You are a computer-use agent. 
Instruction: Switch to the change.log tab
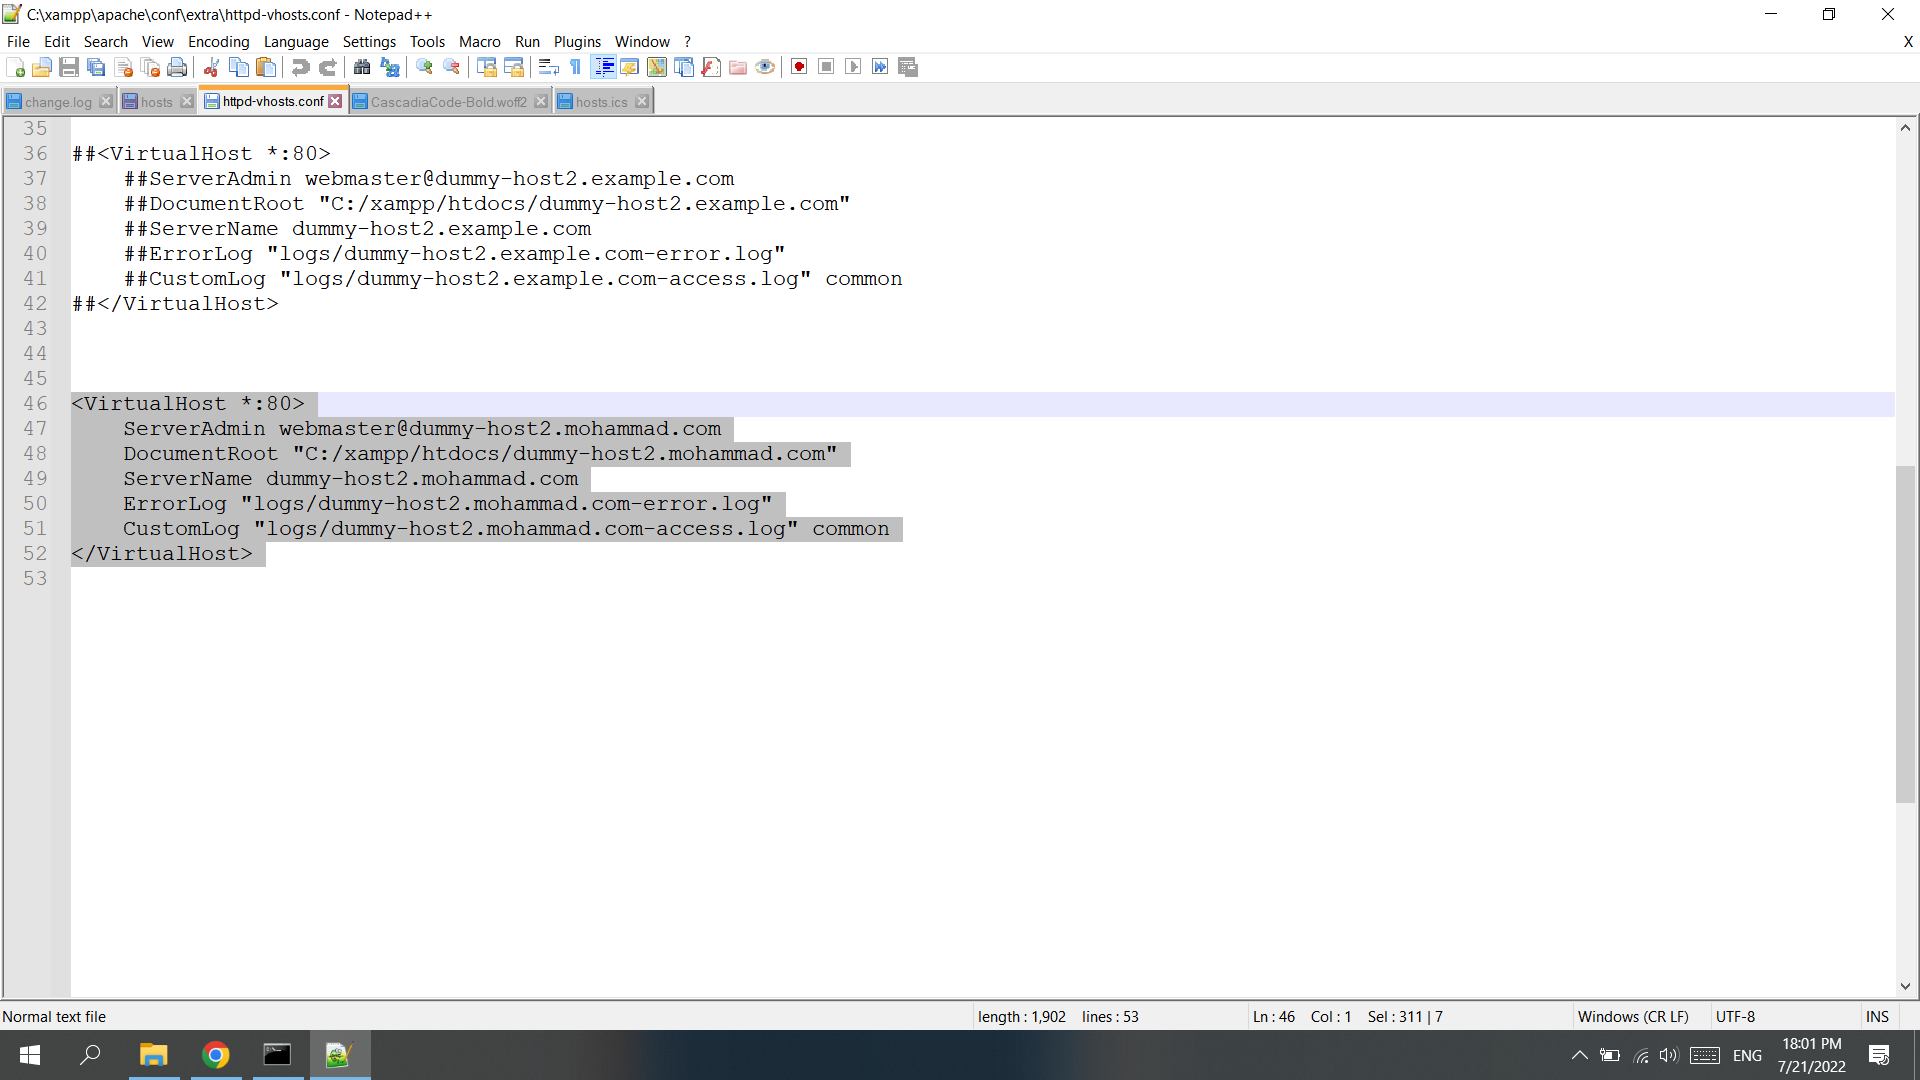pos(58,102)
